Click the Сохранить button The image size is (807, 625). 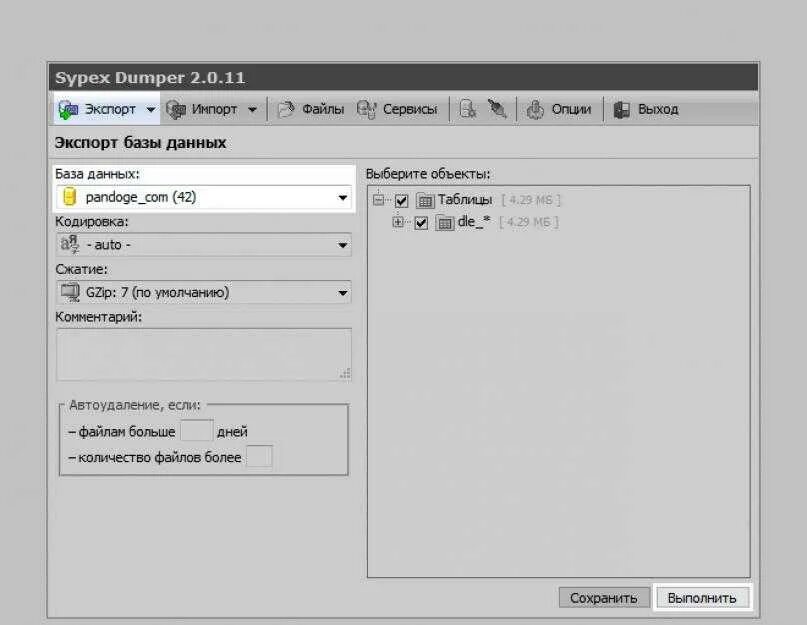click(x=604, y=598)
